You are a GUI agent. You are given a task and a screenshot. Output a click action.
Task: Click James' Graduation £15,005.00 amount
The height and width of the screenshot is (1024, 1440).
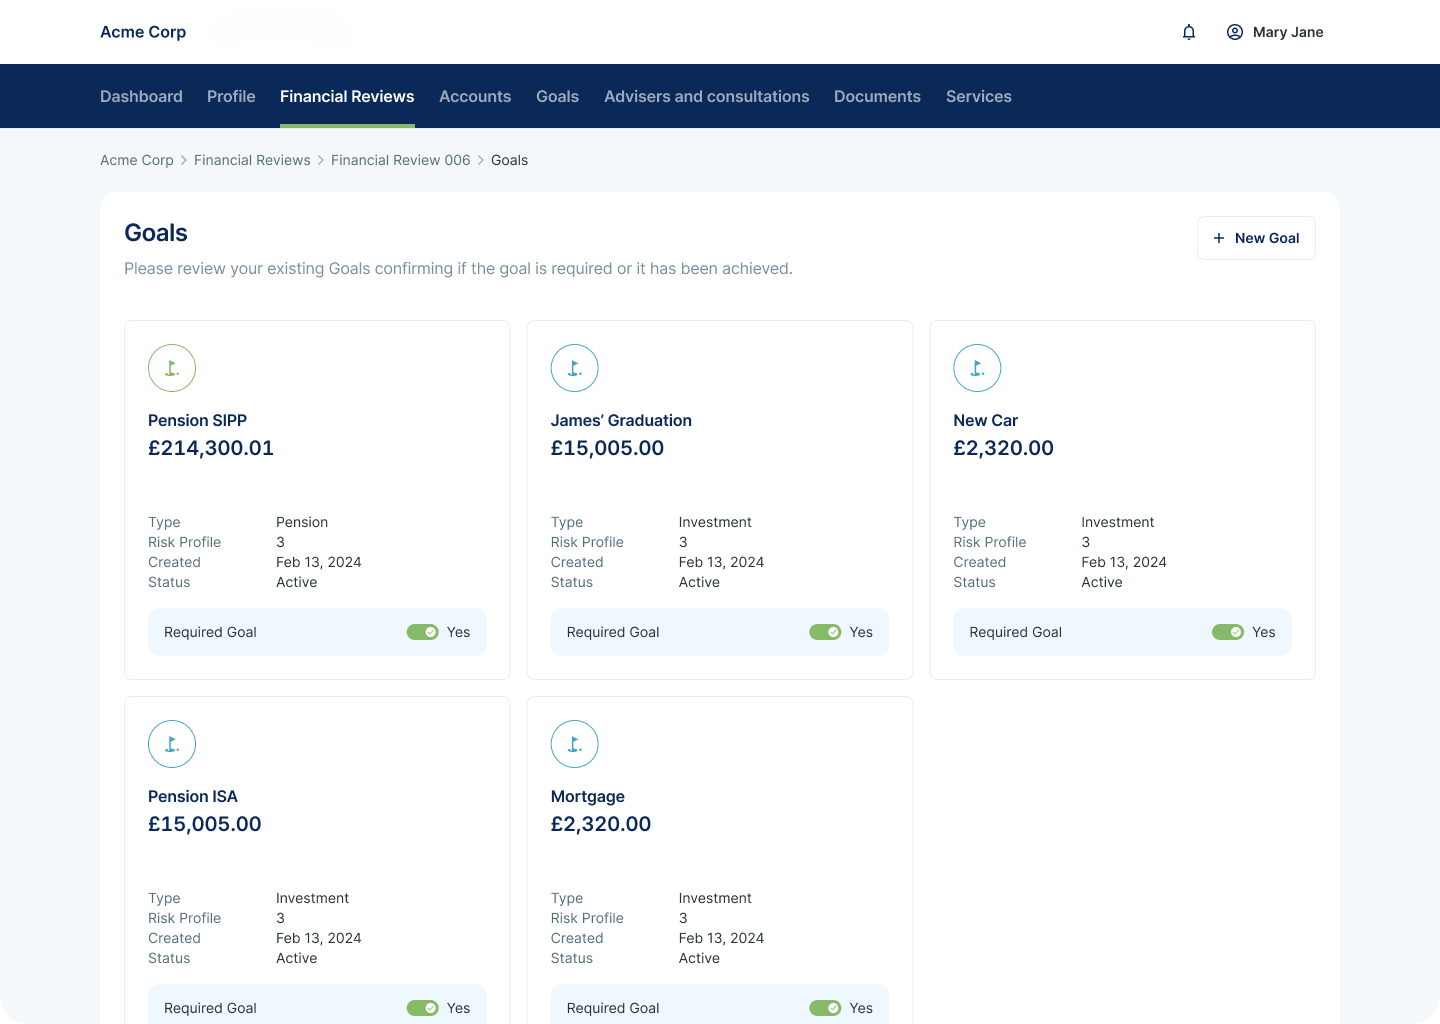(607, 448)
